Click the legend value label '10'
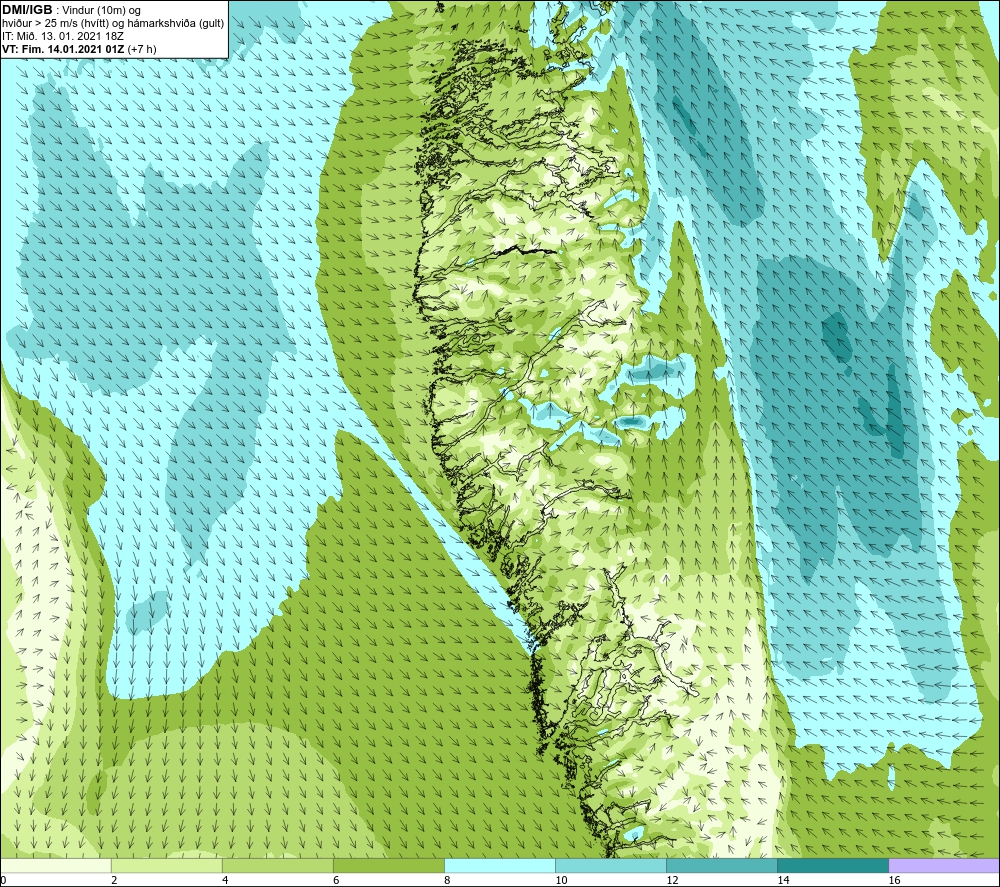The image size is (1000, 887). (561, 881)
